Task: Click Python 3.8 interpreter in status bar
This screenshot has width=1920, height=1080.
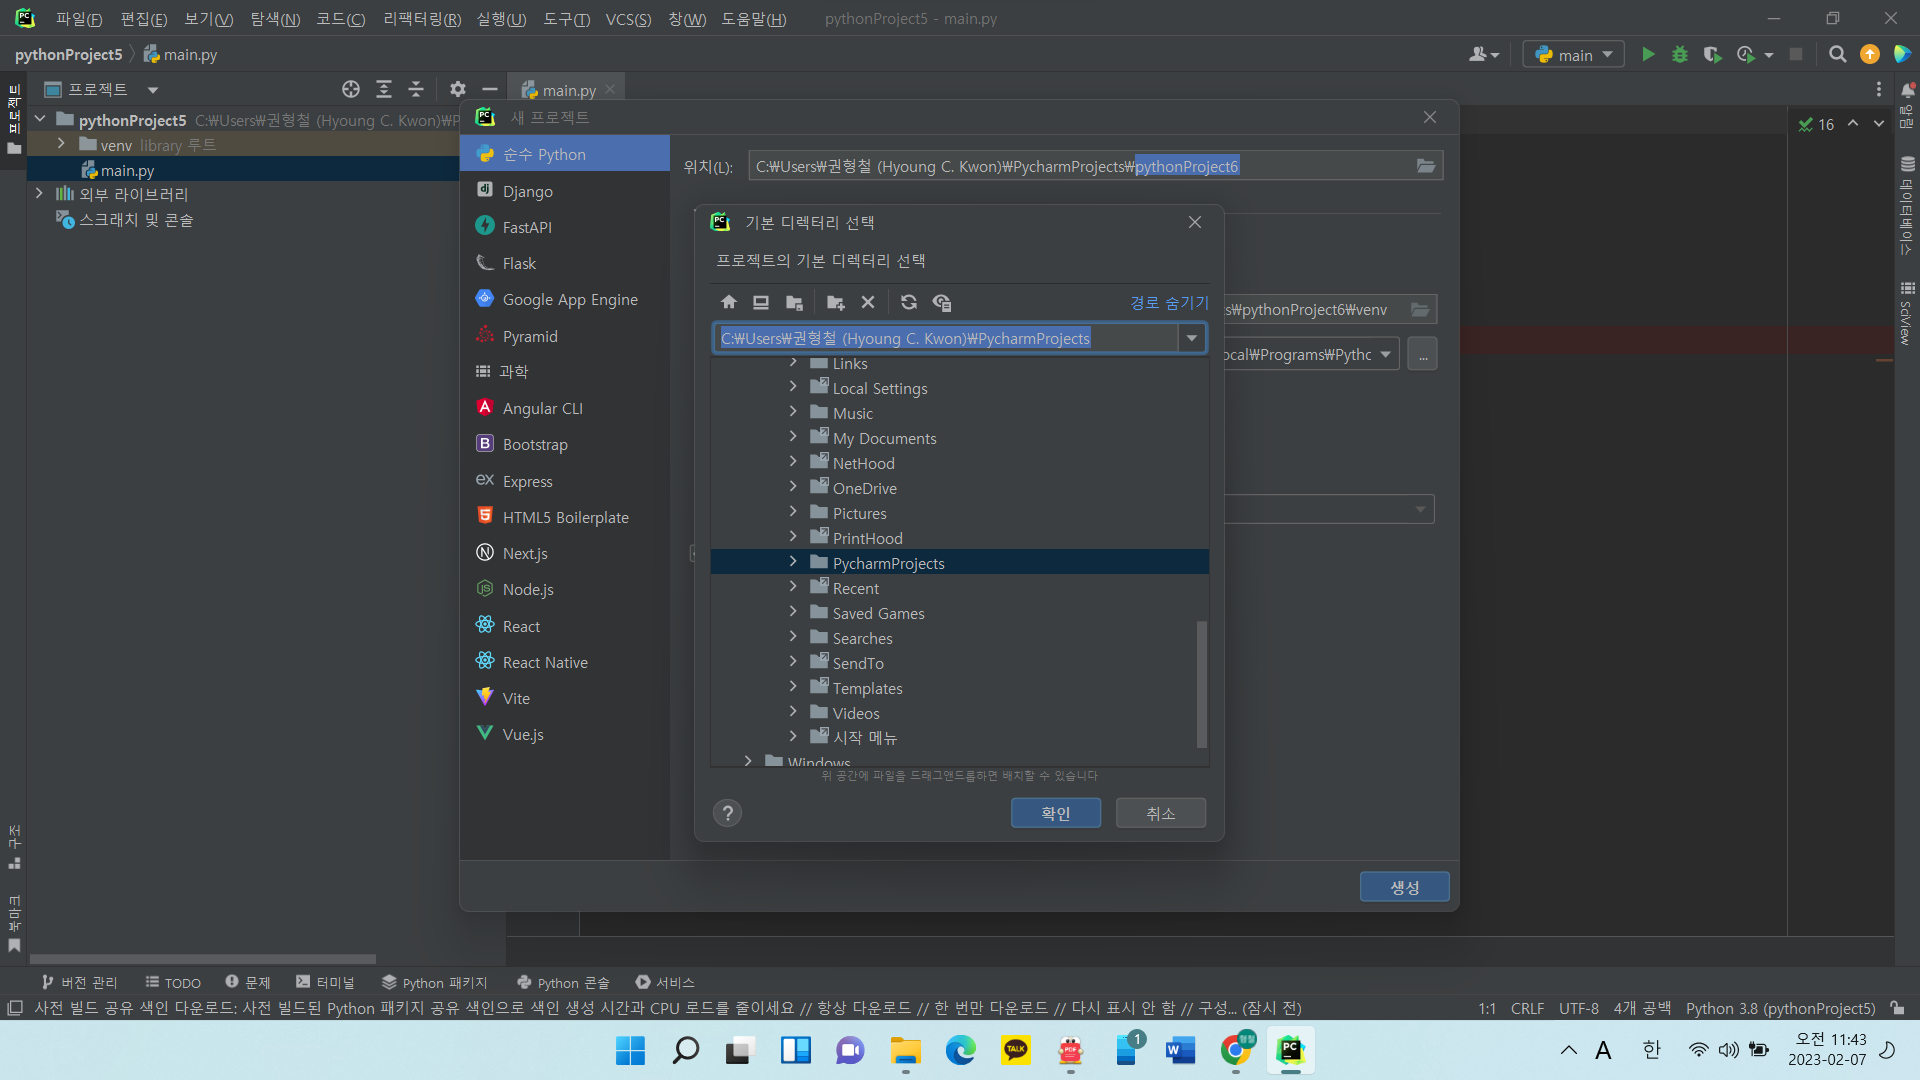Action: [x=1780, y=1008]
